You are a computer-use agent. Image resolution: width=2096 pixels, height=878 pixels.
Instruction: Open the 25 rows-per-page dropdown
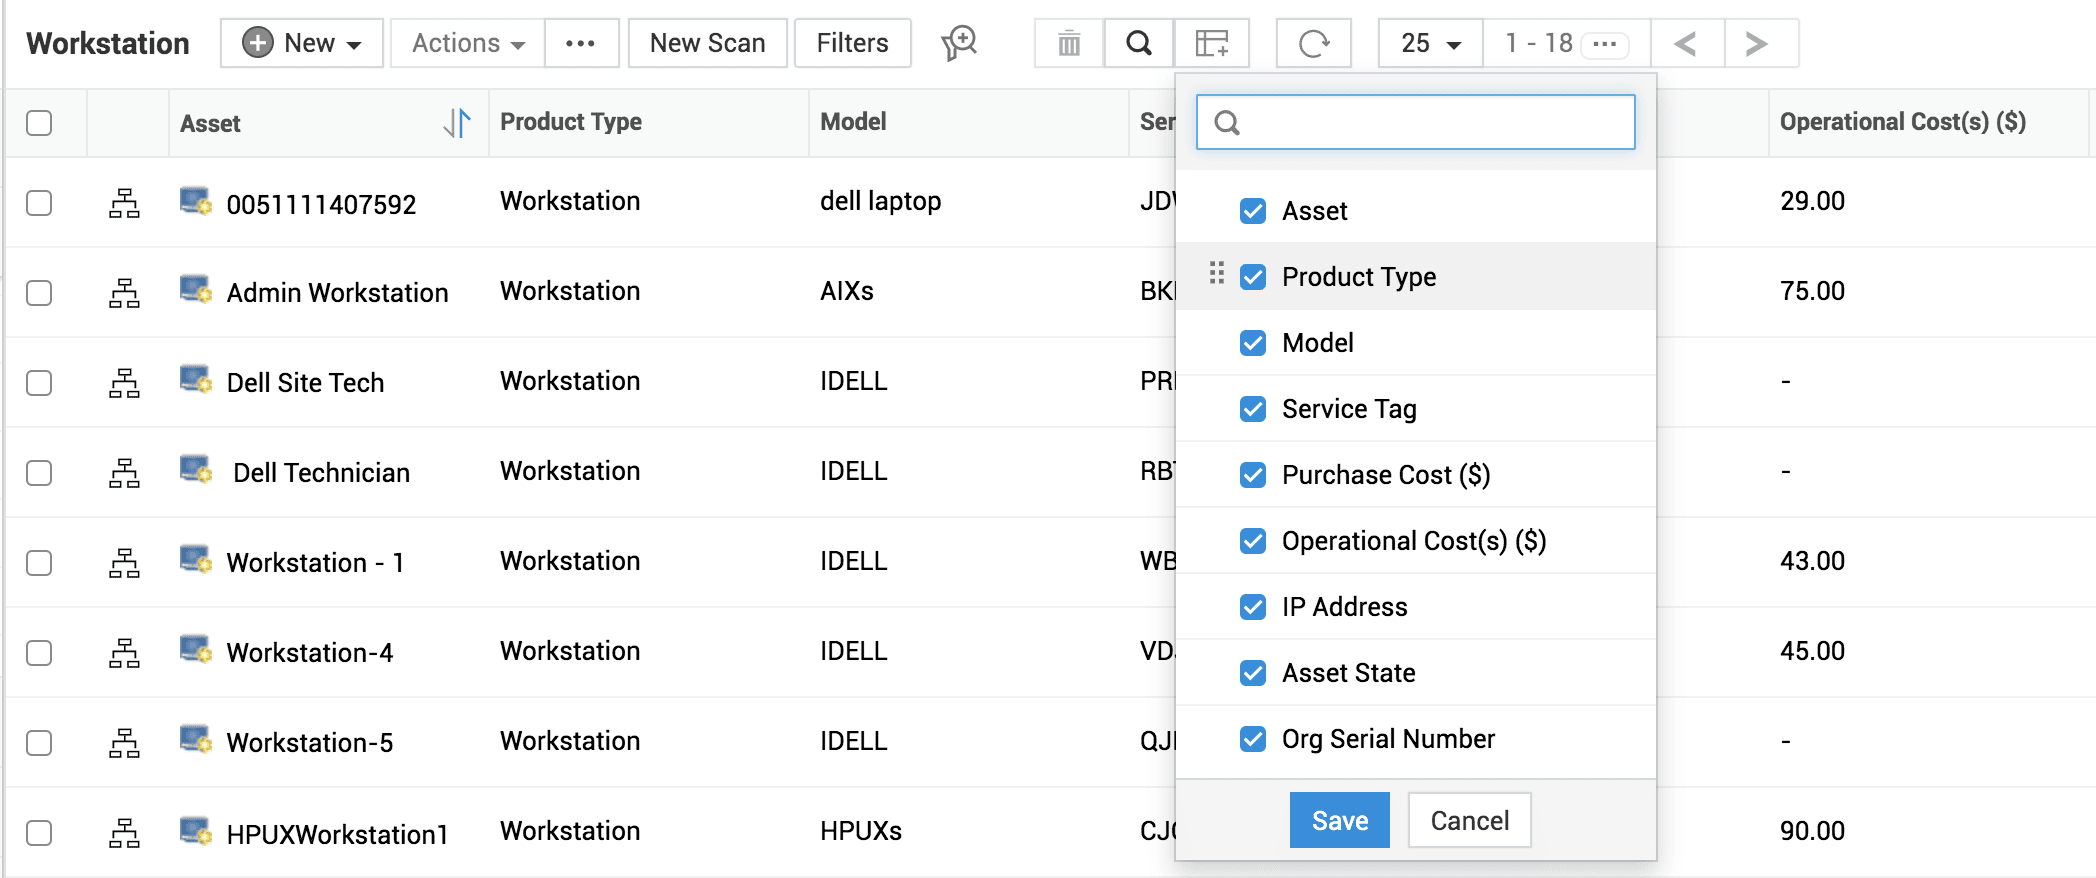1430,43
